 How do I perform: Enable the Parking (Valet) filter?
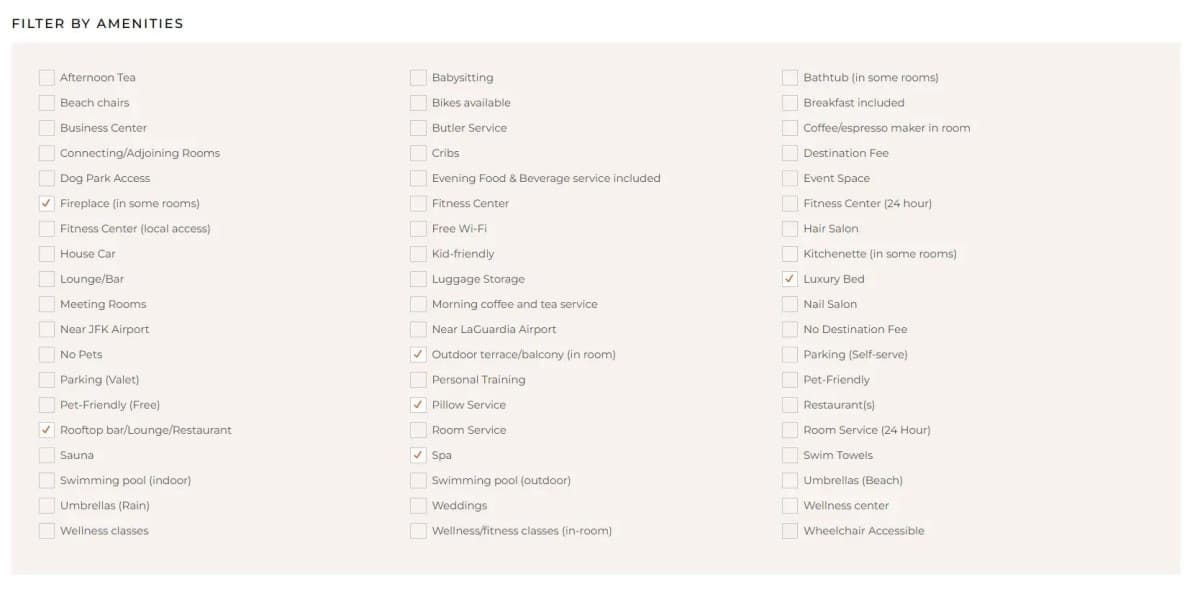click(46, 379)
